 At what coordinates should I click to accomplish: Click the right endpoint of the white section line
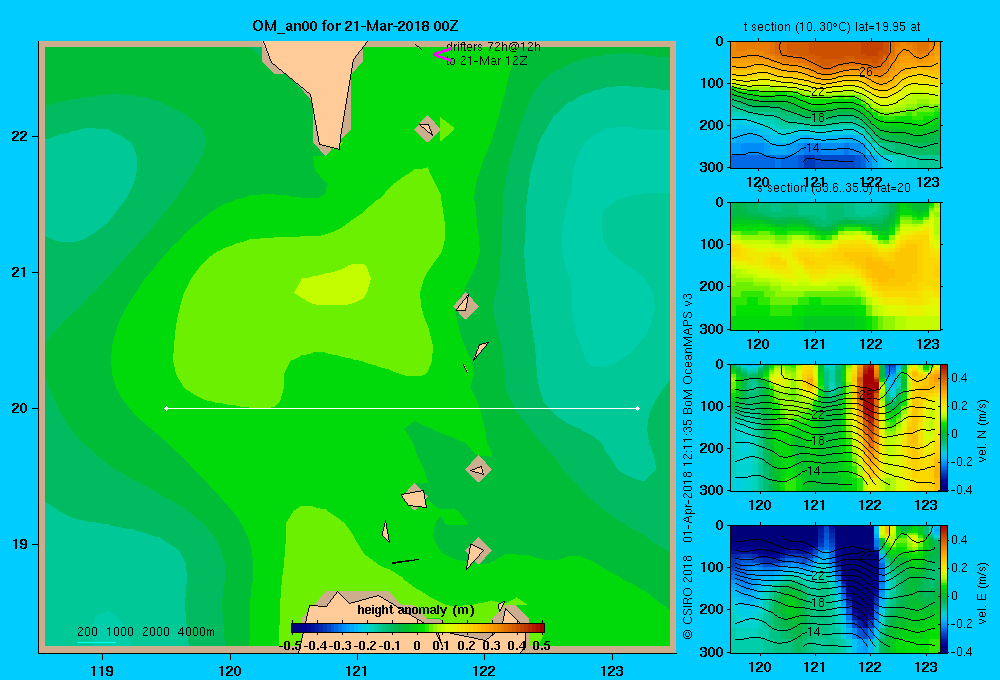[638, 408]
